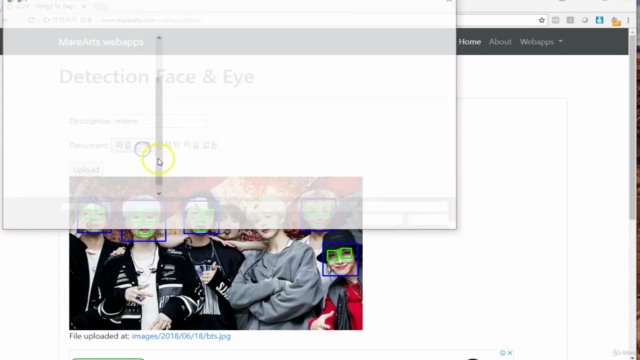Select the Detection Face & Eye heading
The width and height of the screenshot is (640, 360).
point(157,76)
